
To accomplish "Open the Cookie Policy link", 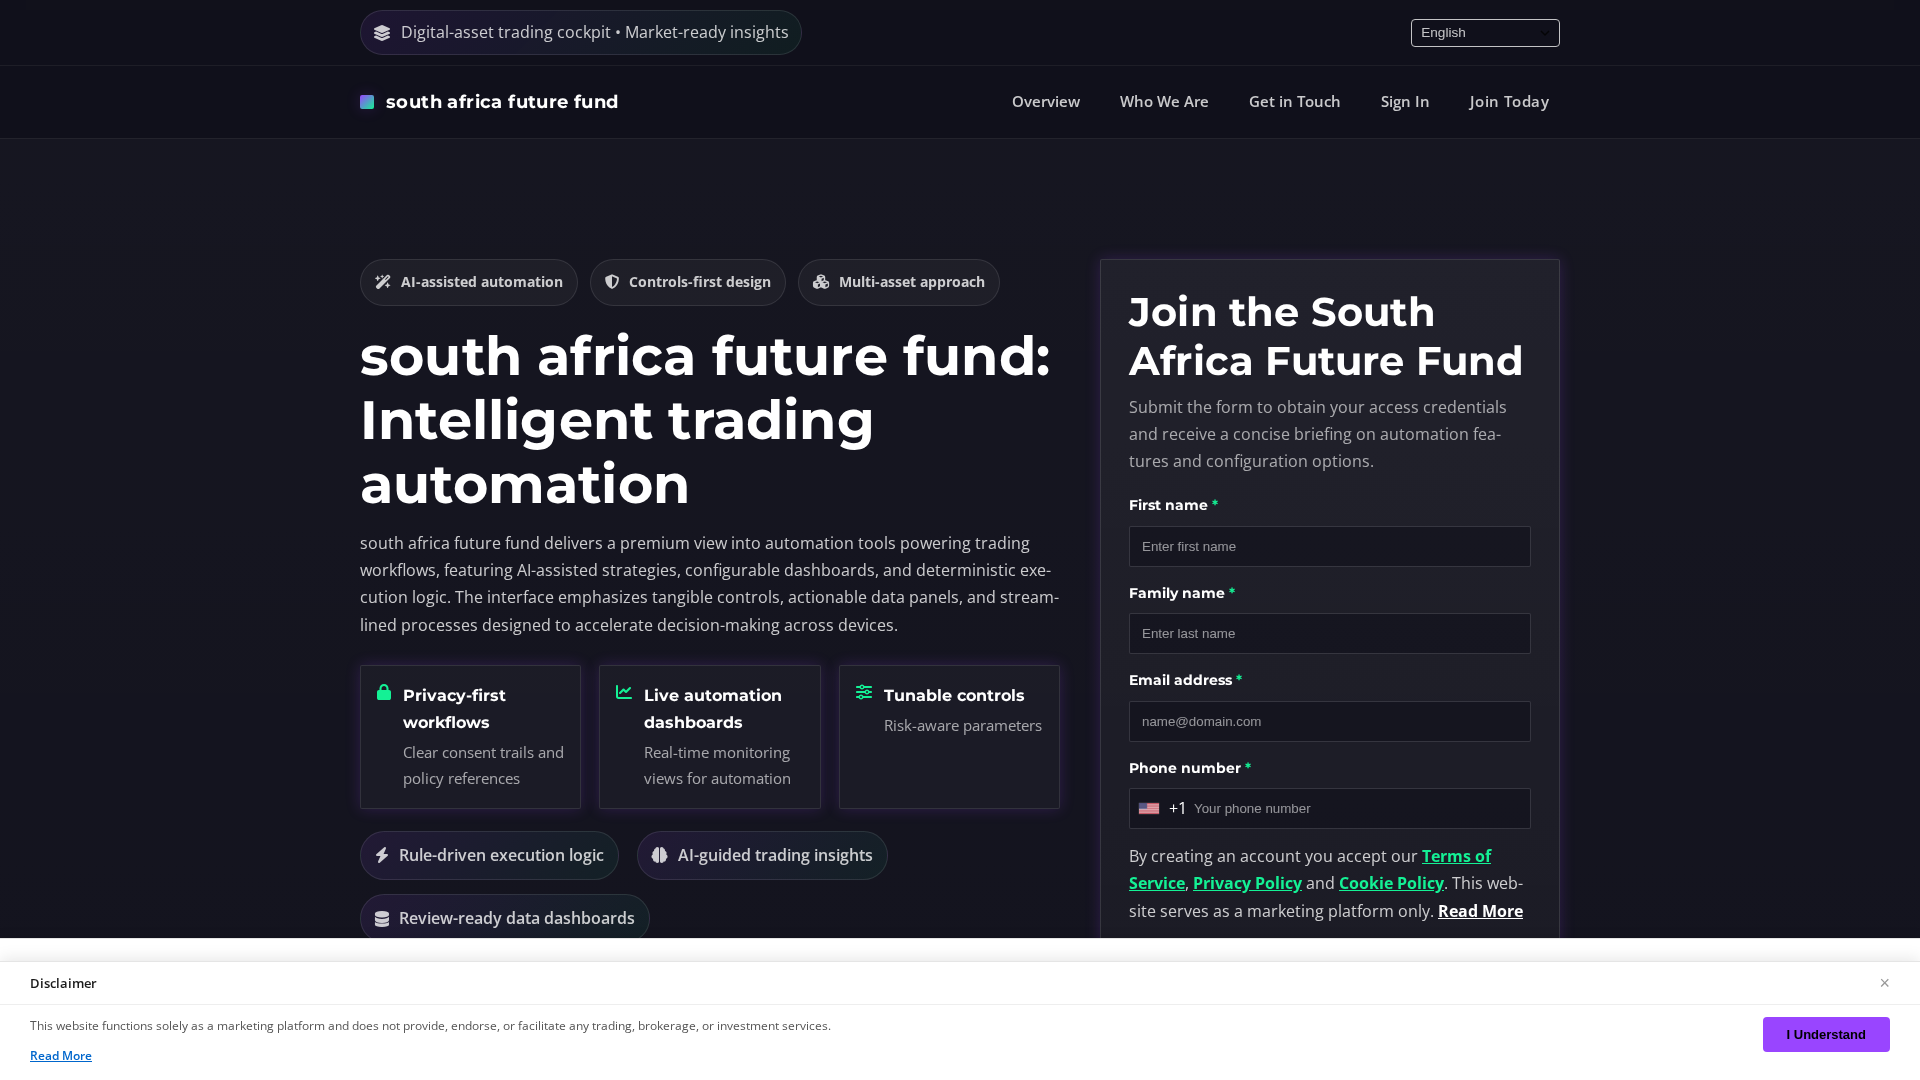I will (x=1391, y=883).
